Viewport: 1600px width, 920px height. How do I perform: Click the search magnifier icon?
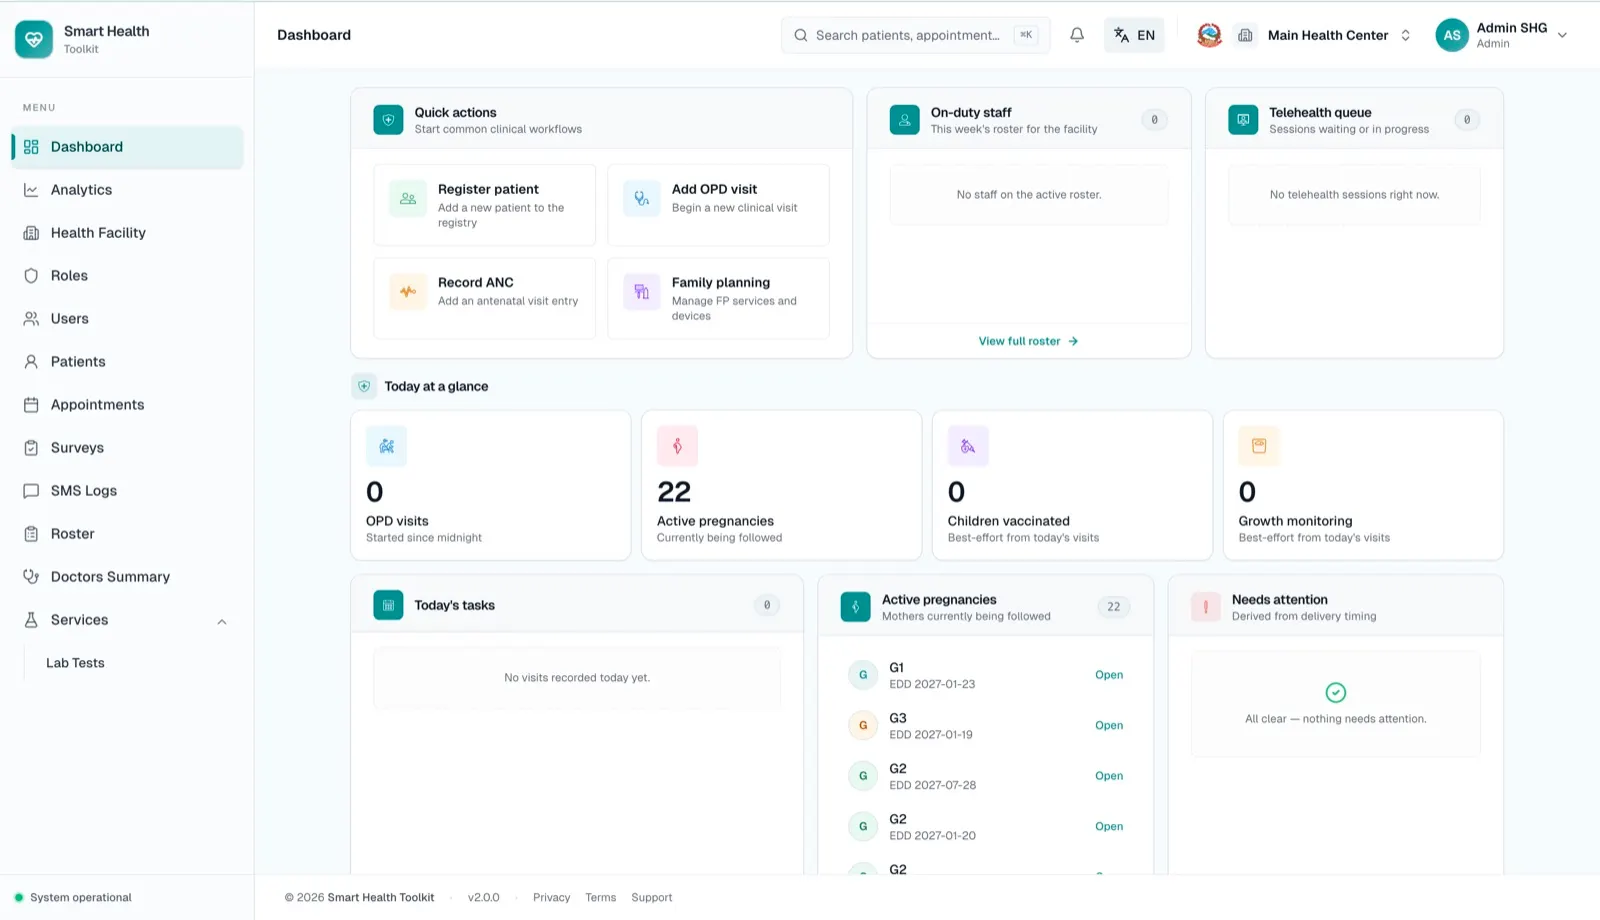tap(801, 35)
